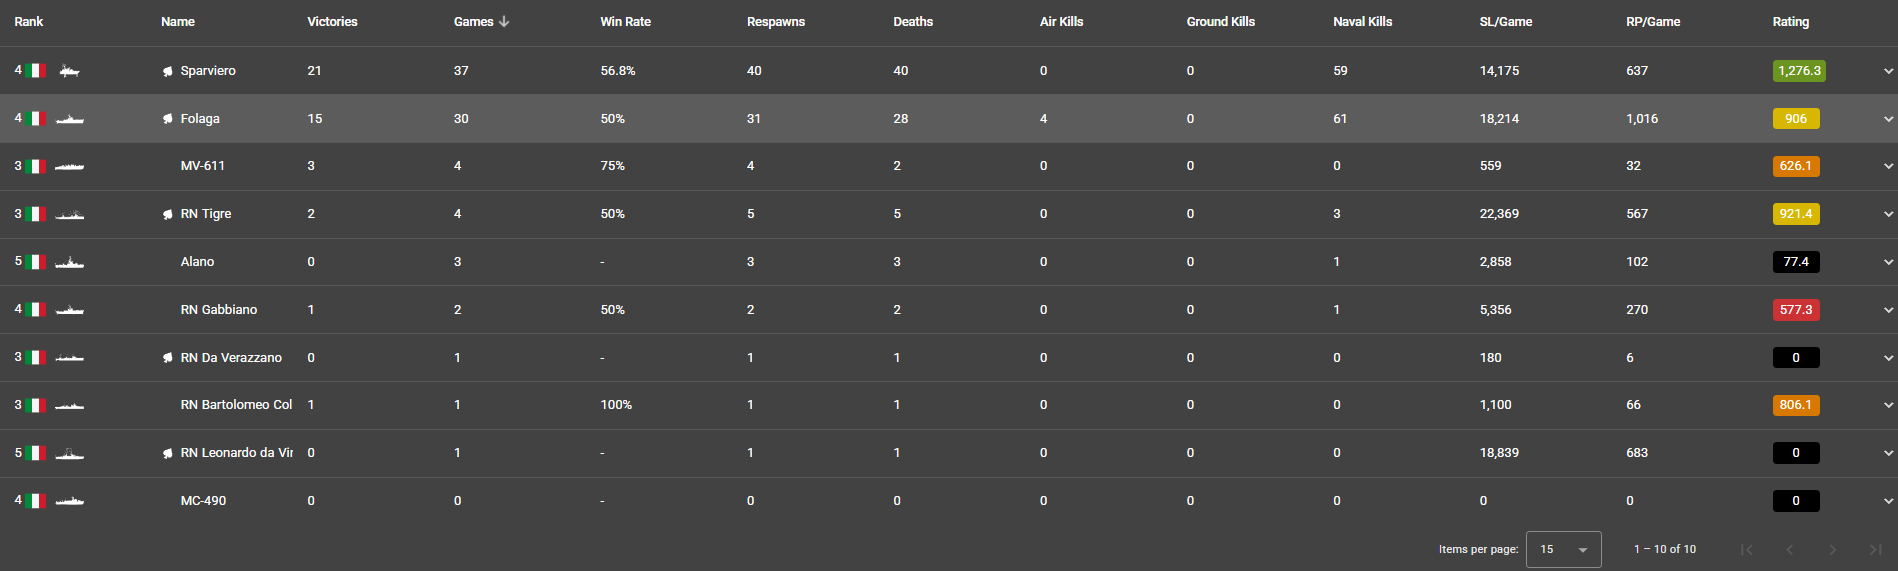Click the MV-611 vehicle name
Viewport: 1898px width, 571px height.
(203, 166)
